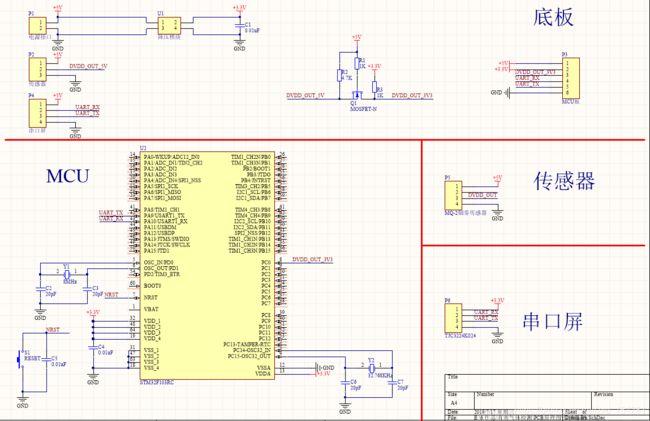
Task: Select the P1 power connector symbol
Action: click(38, 26)
